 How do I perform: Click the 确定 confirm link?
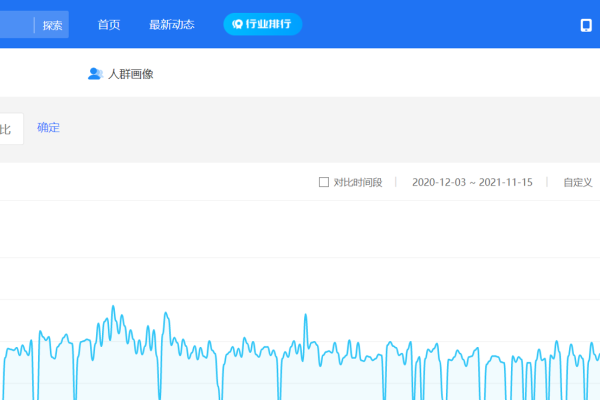point(48,127)
